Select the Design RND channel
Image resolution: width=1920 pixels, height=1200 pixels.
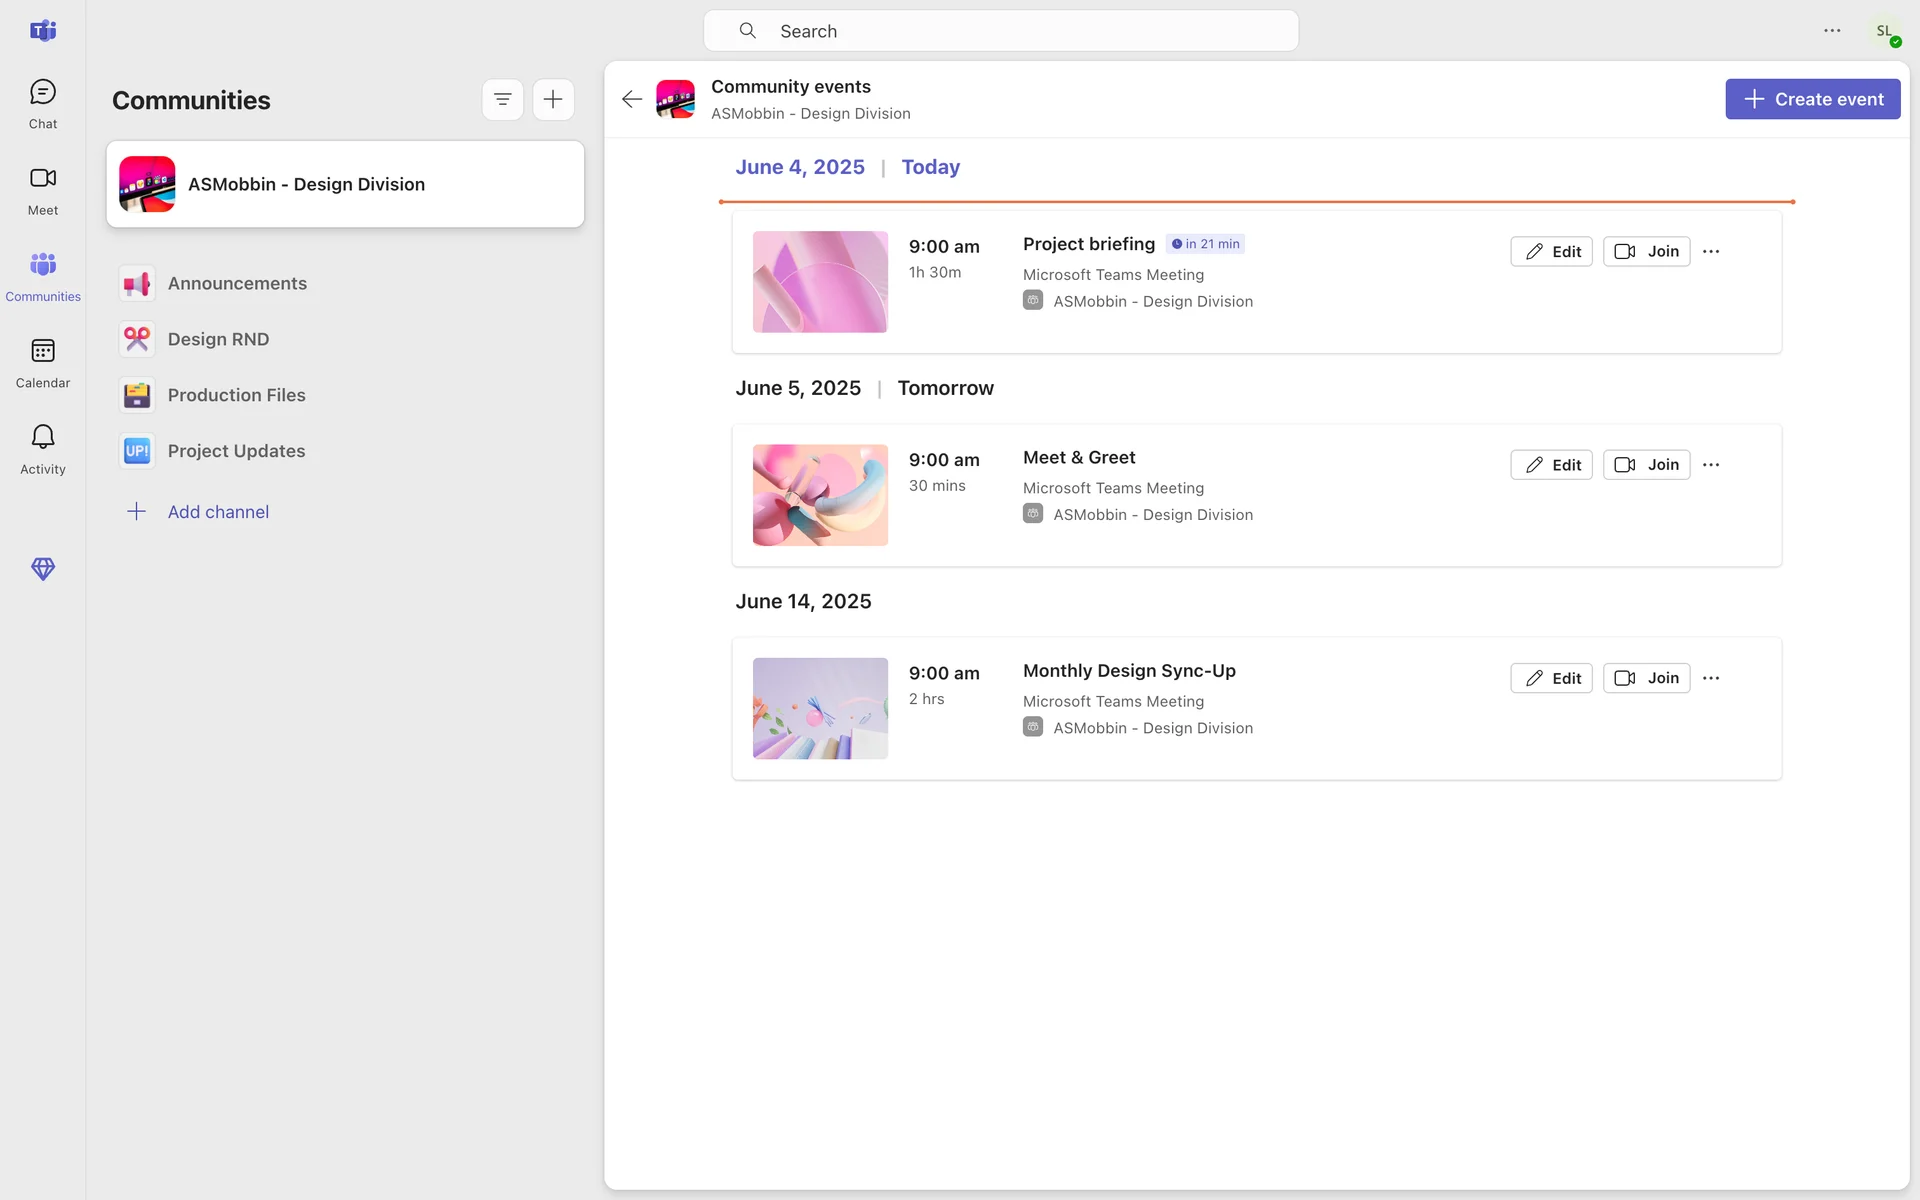click(x=218, y=340)
